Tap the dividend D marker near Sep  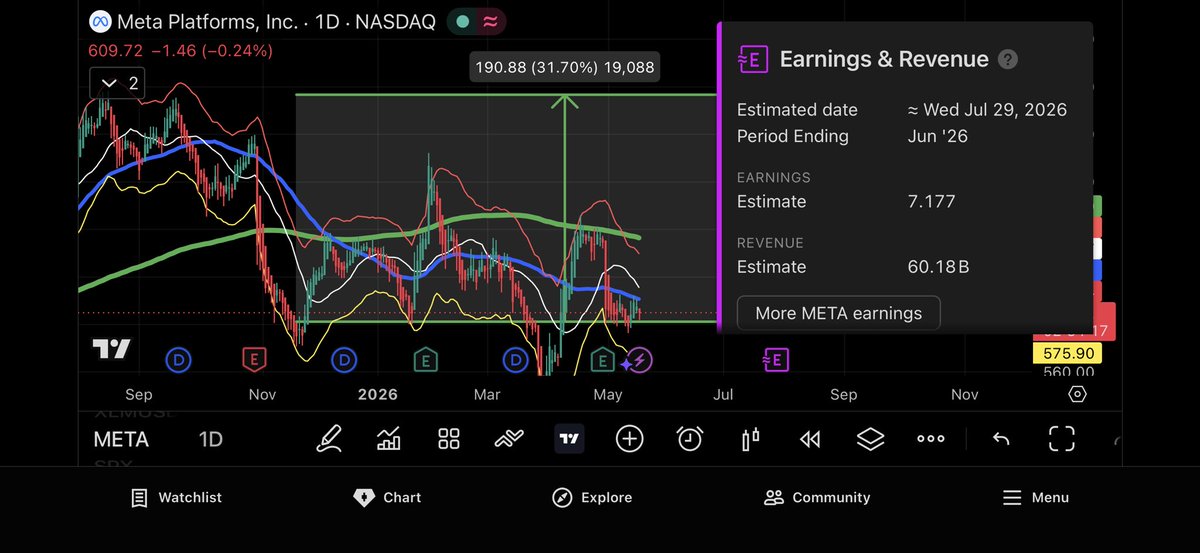(x=179, y=358)
